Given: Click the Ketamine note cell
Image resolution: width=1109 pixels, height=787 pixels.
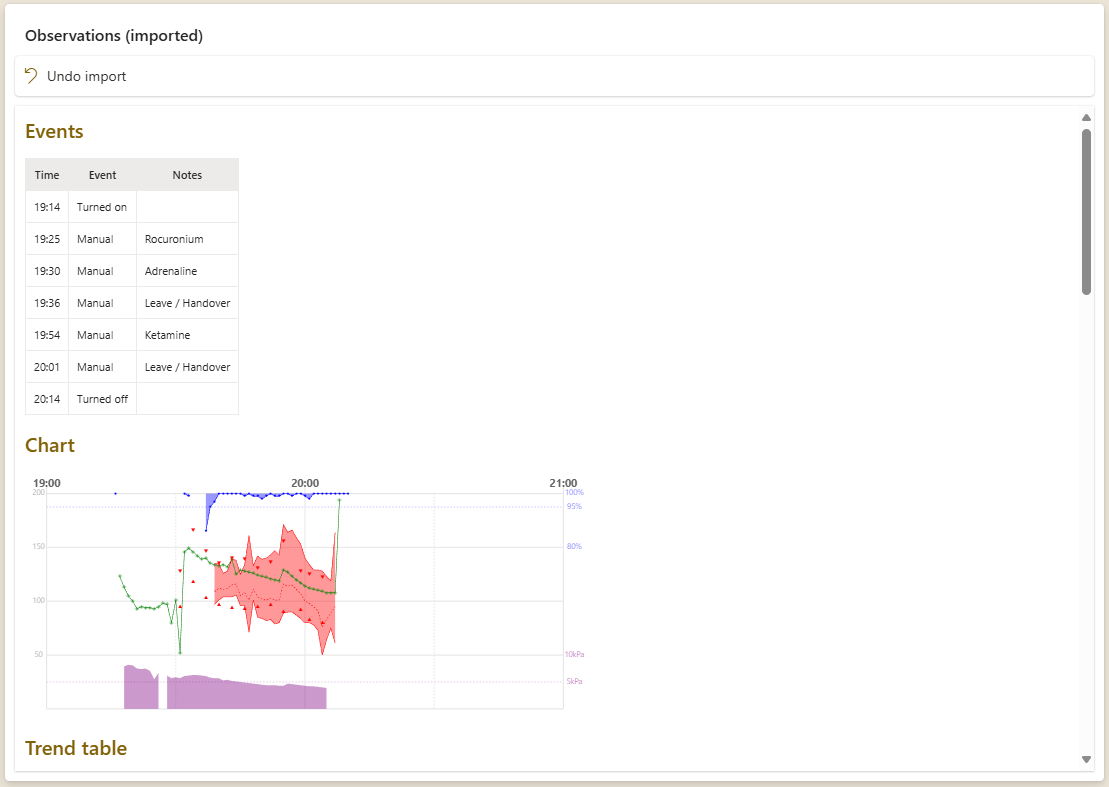Looking at the screenshot, I should [x=167, y=335].
